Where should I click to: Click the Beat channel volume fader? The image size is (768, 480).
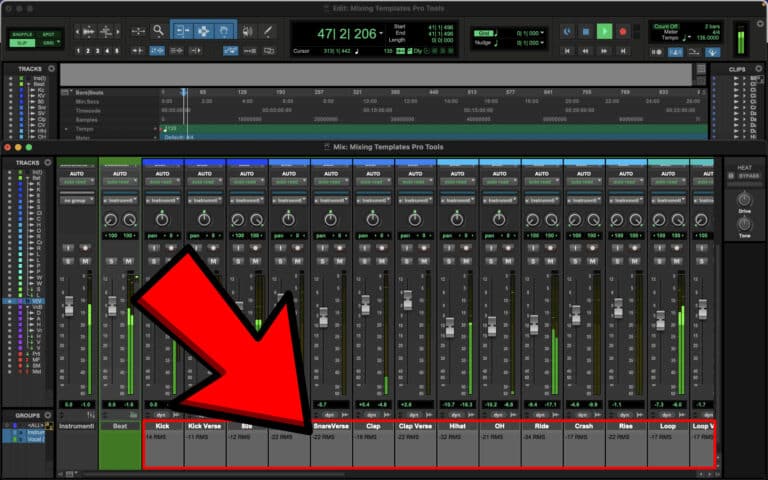[112, 305]
